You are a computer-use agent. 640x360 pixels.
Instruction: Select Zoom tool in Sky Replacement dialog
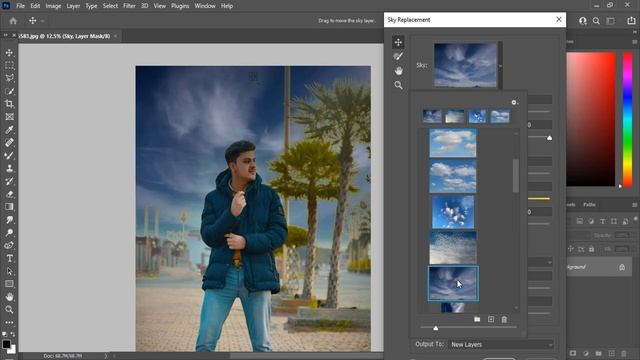point(398,85)
